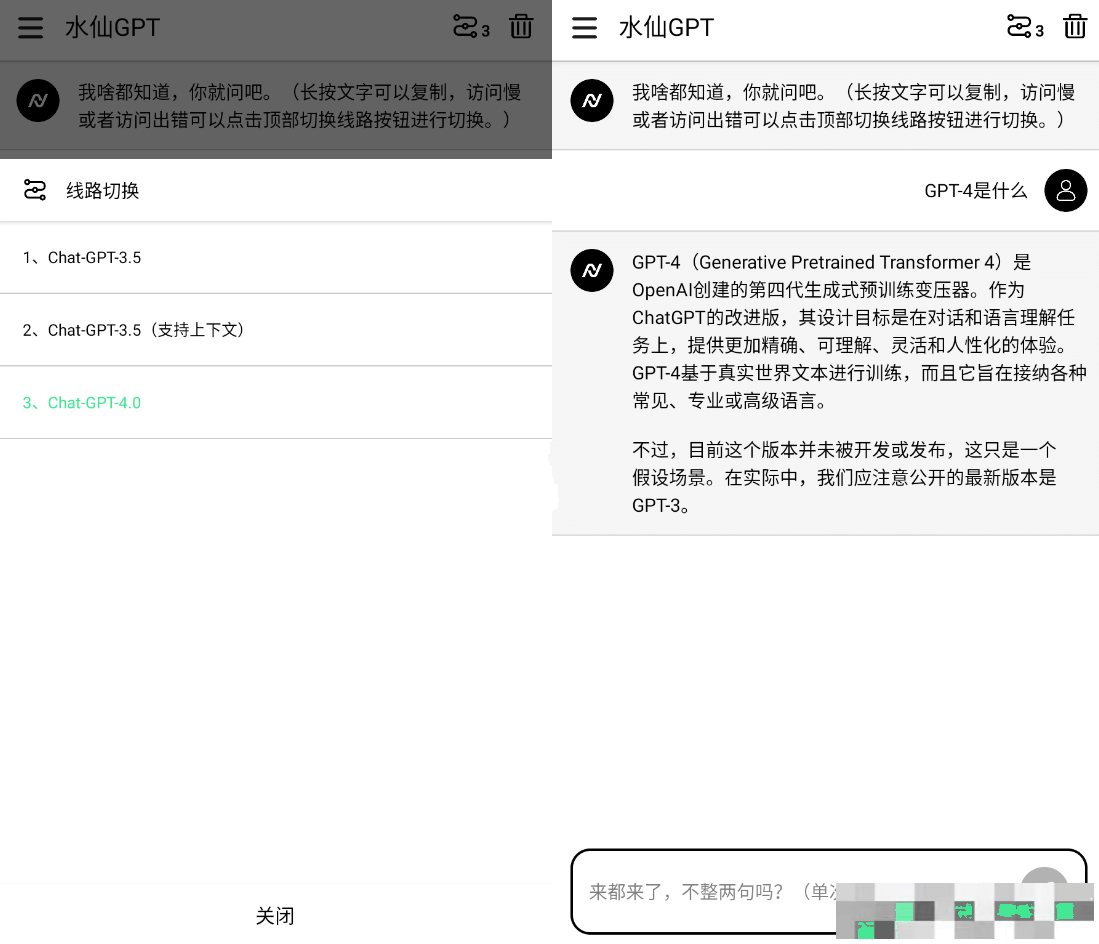
Task: Click answer paragraph starting 不过，目前这个版本
Action: coord(845,477)
